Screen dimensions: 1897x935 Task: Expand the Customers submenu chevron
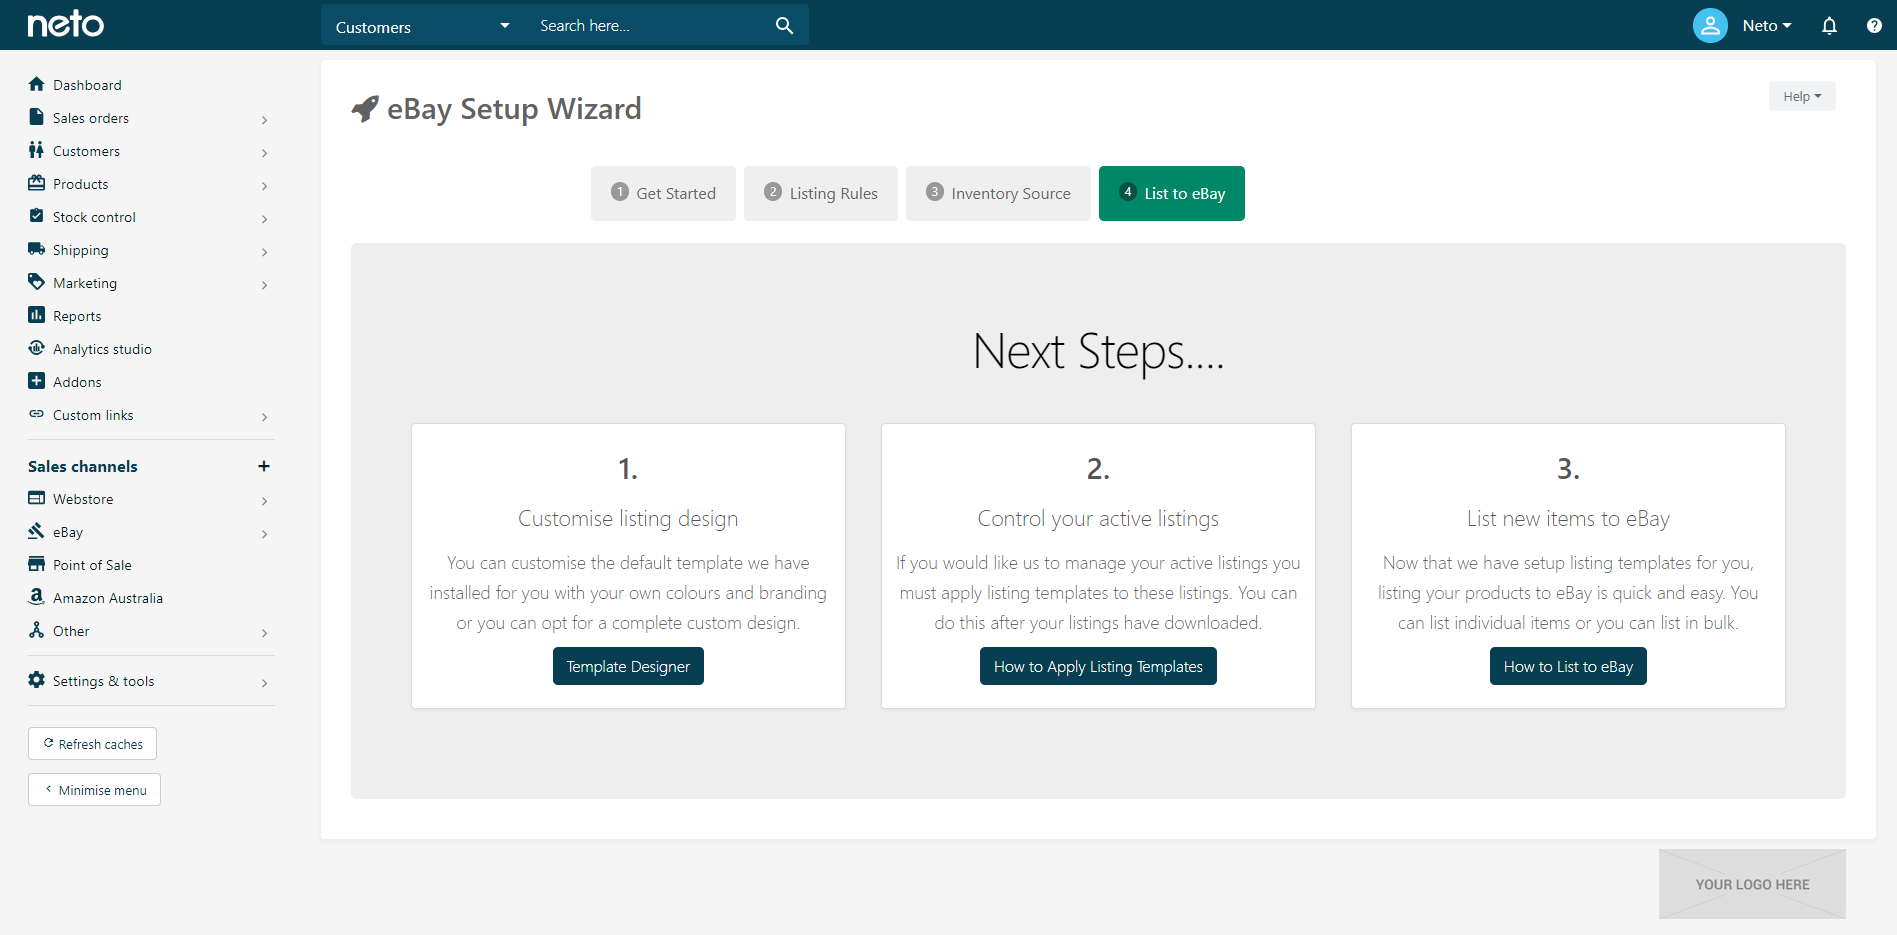(x=264, y=152)
